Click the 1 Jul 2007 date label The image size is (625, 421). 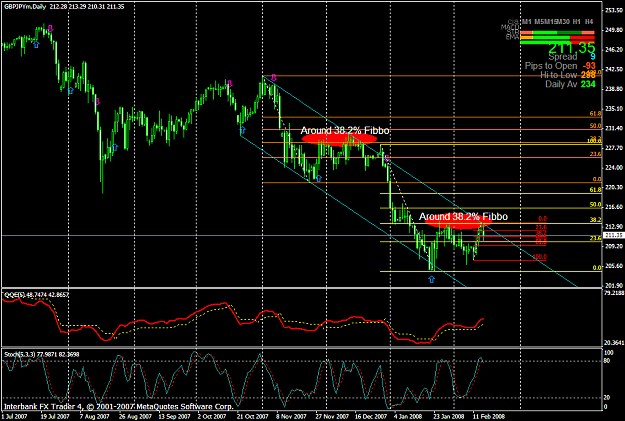[14, 416]
